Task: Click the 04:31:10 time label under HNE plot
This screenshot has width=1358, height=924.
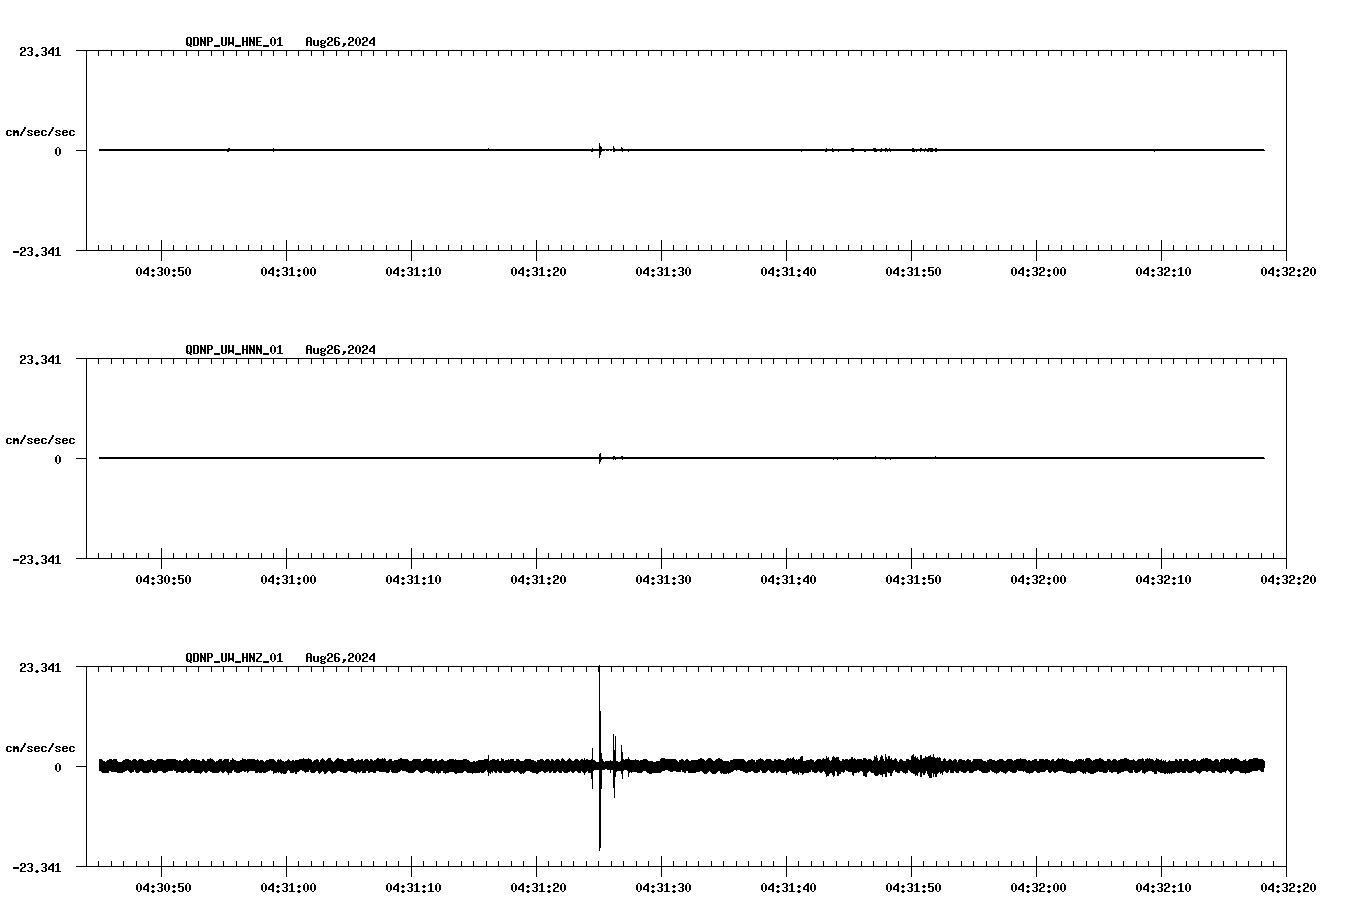Action: point(413,272)
